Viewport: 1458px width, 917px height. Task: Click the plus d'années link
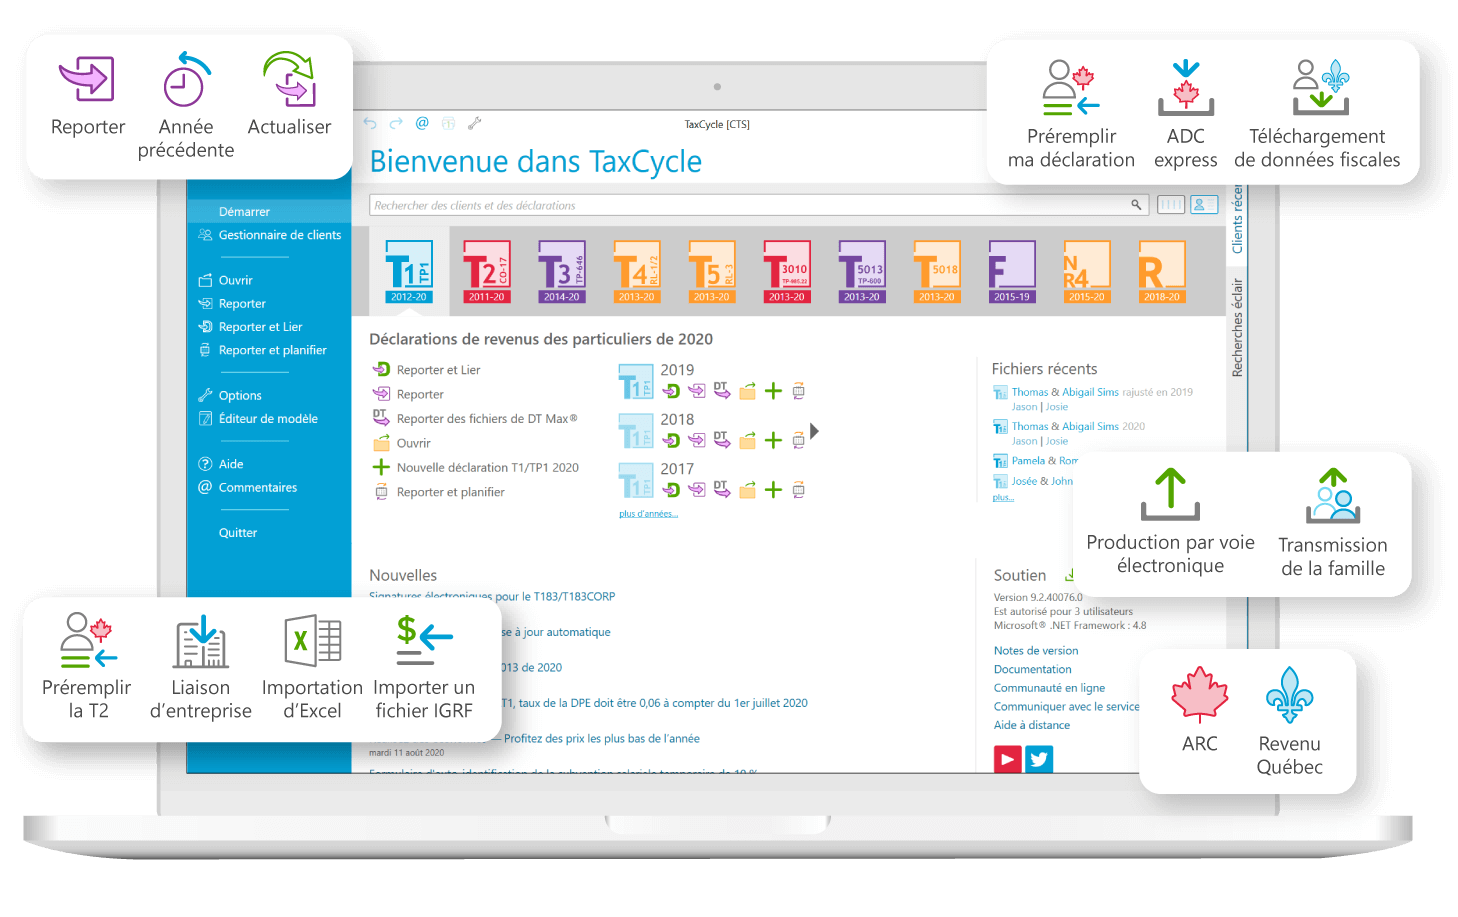click(648, 514)
